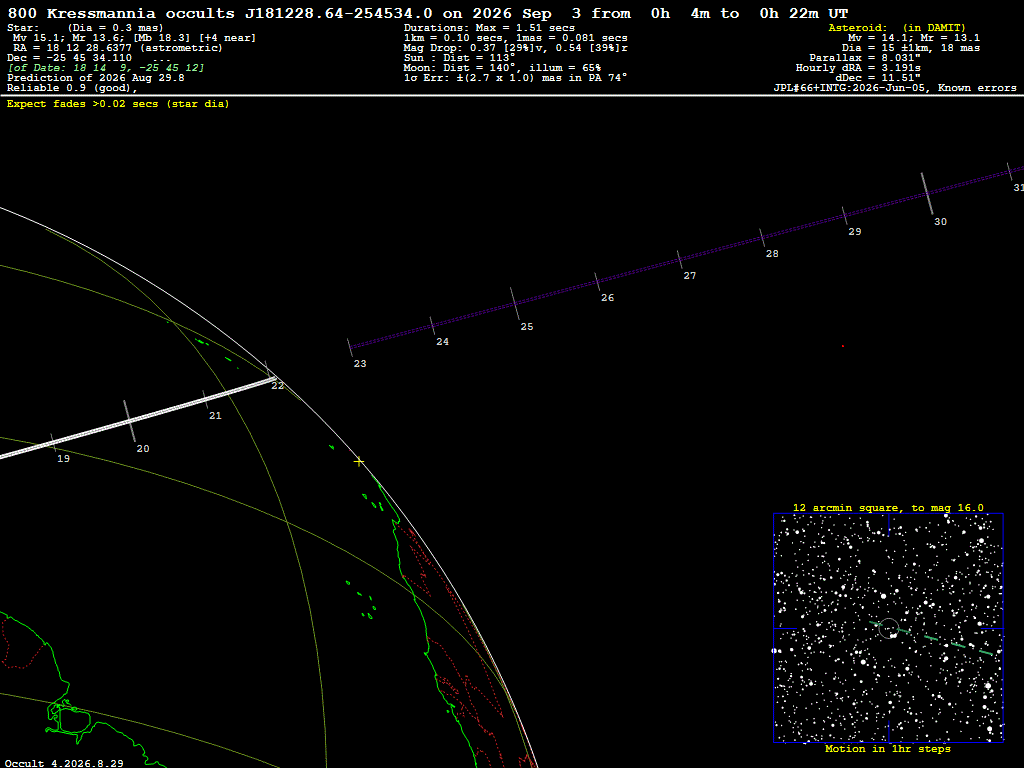Viewport: 1024px width, 768px height.
Task: Click the green asteroid motion line in the chart
Action: [934, 638]
